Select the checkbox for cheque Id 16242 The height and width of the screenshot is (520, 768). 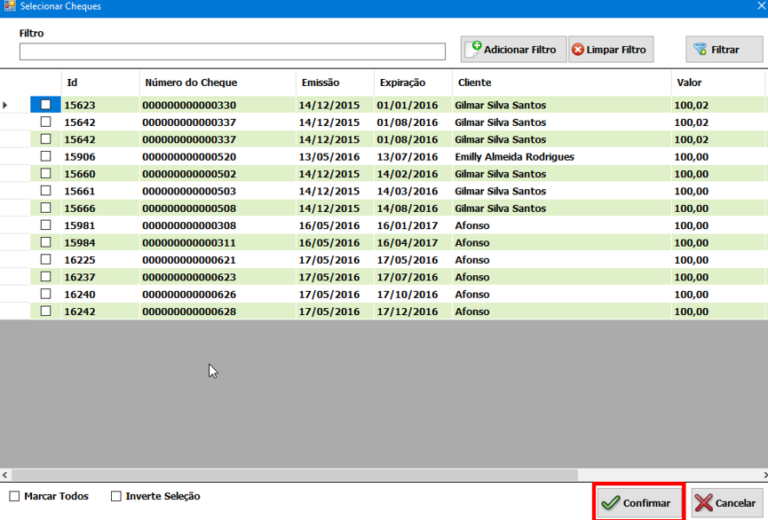coord(45,311)
